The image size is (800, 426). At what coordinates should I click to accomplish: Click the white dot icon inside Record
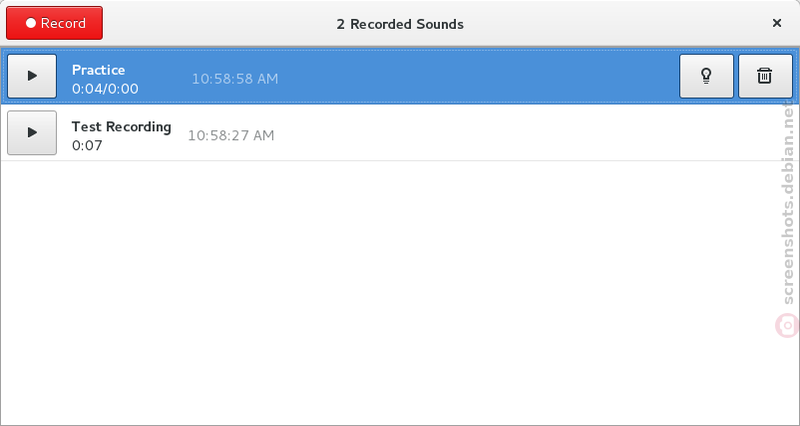(x=31, y=23)
